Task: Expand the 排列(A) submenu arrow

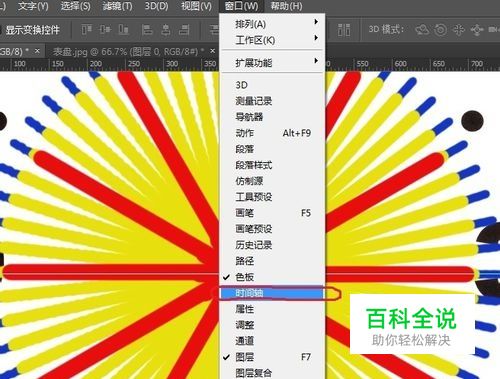Action: click(316, 22)
